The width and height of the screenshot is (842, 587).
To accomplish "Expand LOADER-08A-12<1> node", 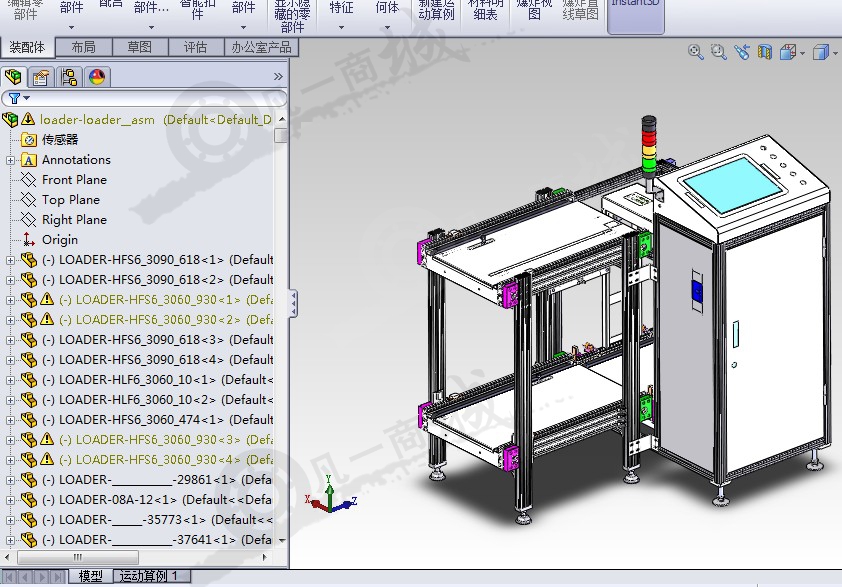I will point(10,500).
